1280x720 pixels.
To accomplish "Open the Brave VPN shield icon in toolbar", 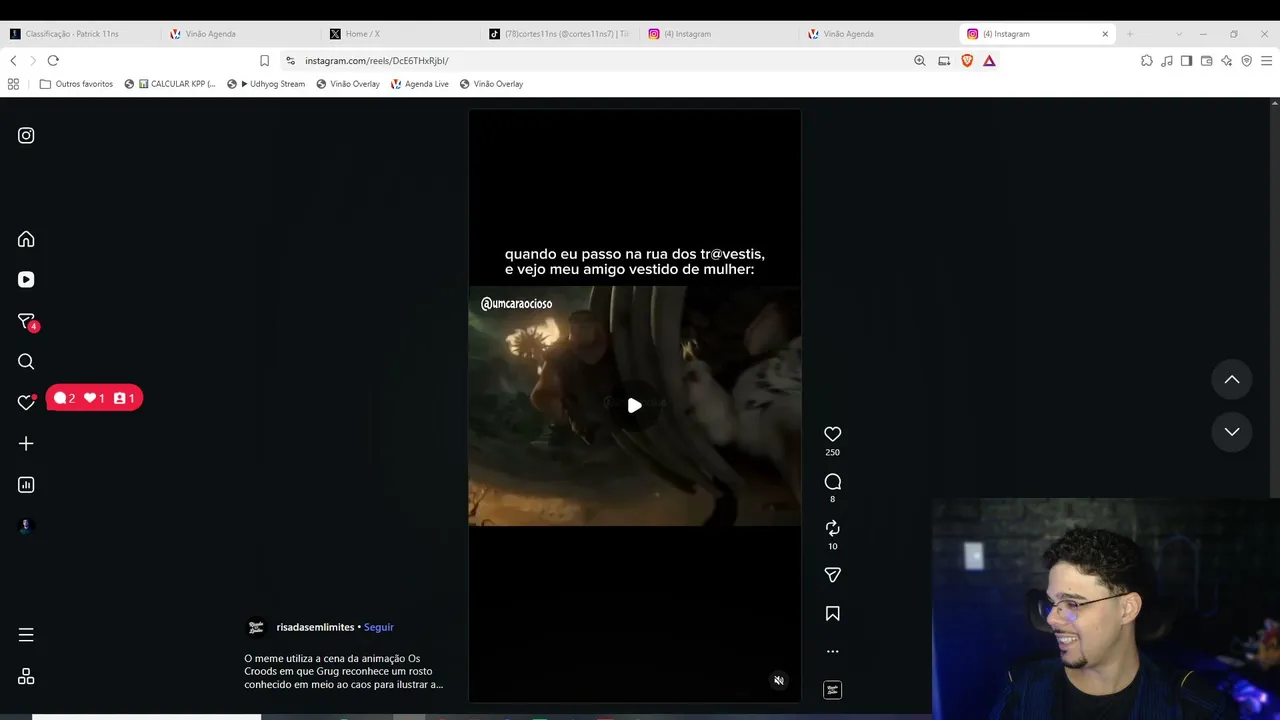I will coord(1246,61).
